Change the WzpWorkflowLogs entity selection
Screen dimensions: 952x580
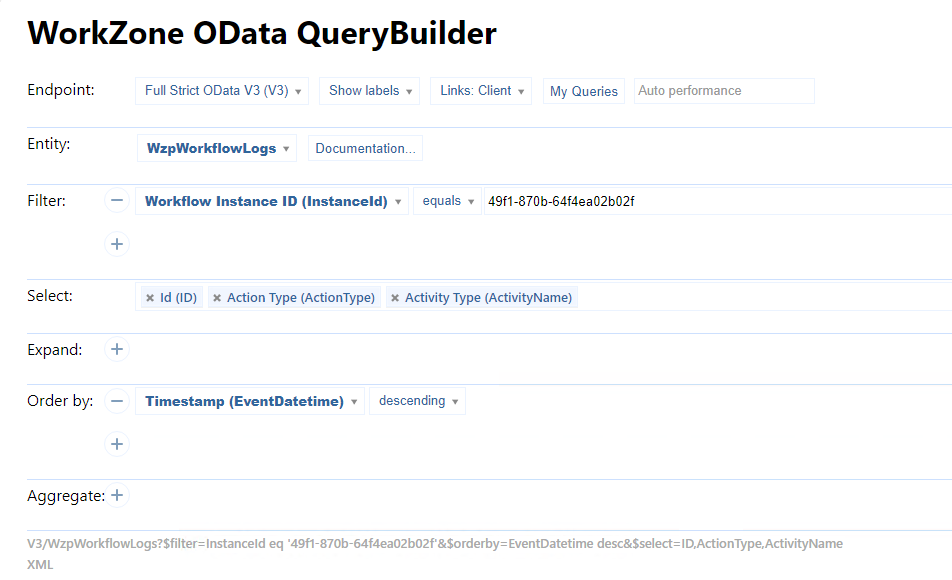click(217, 149)
